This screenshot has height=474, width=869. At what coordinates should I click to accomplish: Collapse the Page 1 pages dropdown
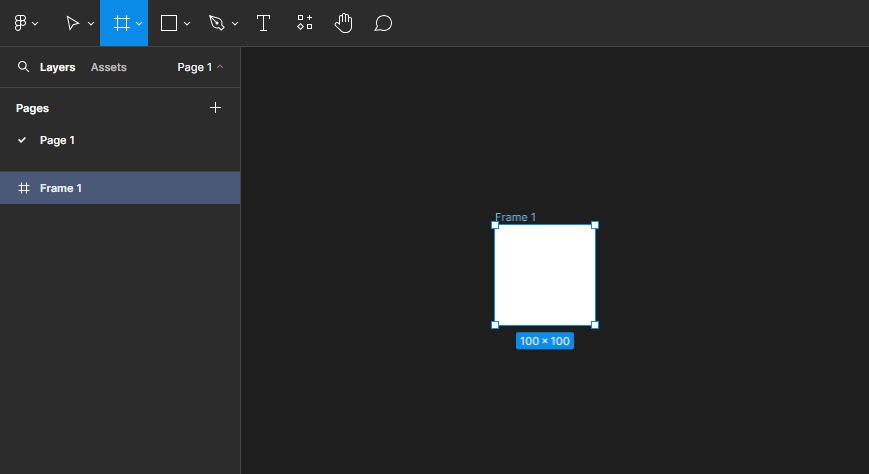click(200, 67)
